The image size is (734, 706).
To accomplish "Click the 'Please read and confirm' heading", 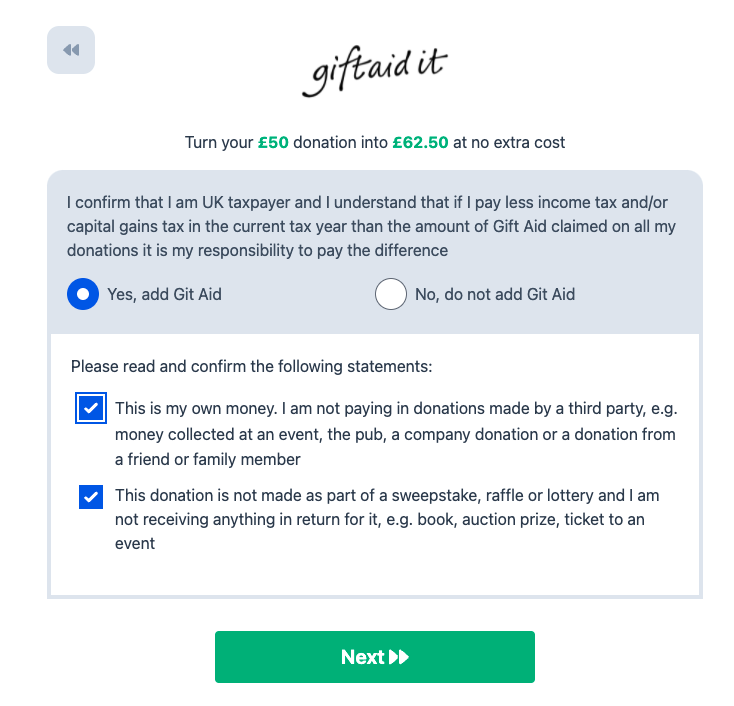I will [x=251, y=366].
